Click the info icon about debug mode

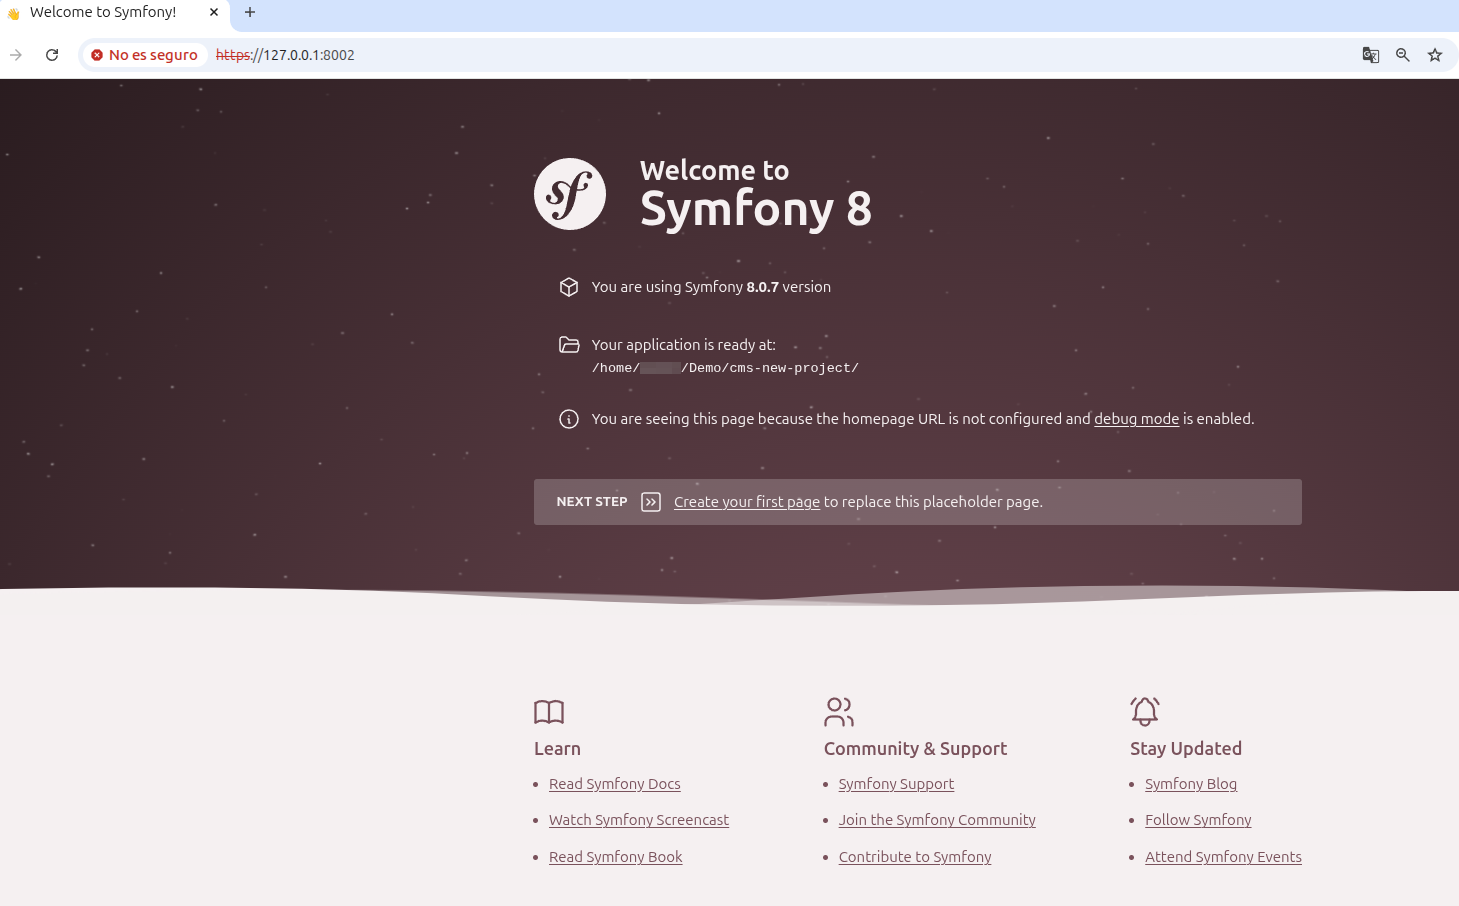pos(569,419)
